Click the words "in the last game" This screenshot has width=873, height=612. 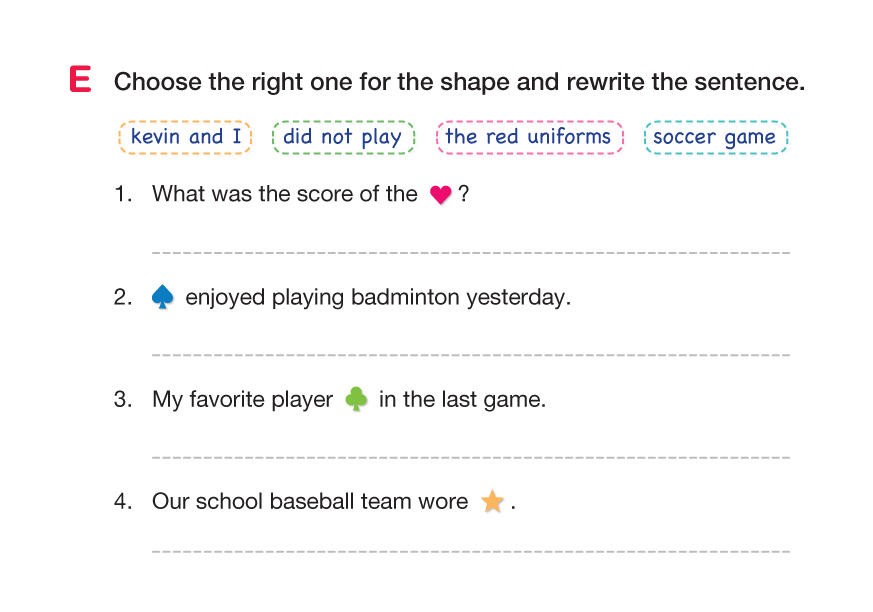462,400
